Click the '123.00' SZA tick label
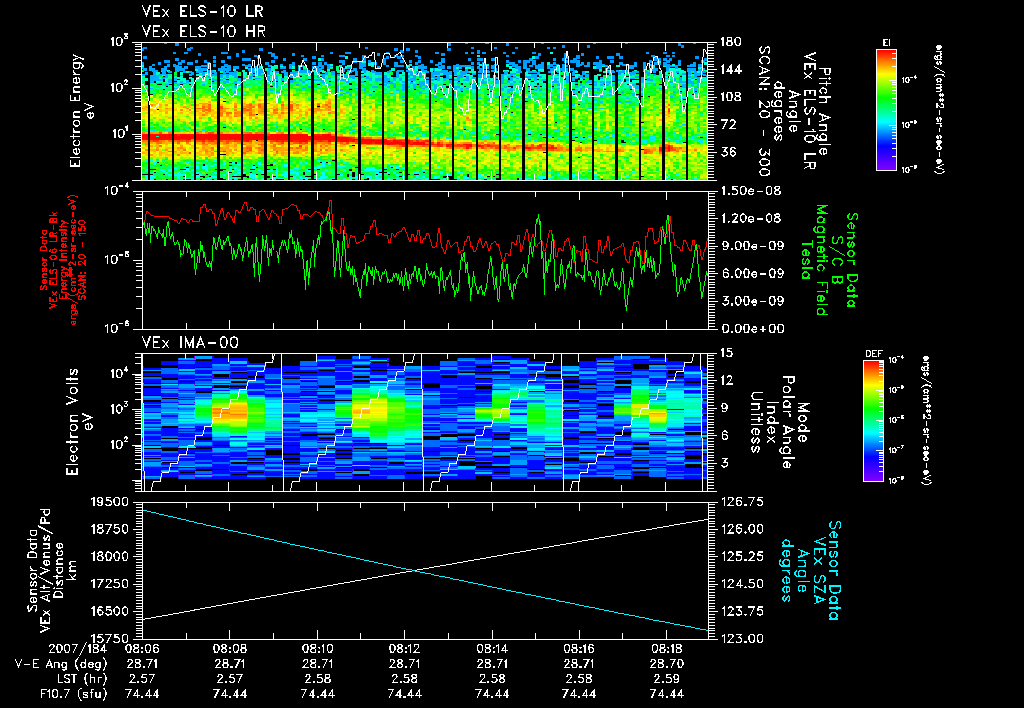The image size is (1024, 708). [x=741, y=639]
